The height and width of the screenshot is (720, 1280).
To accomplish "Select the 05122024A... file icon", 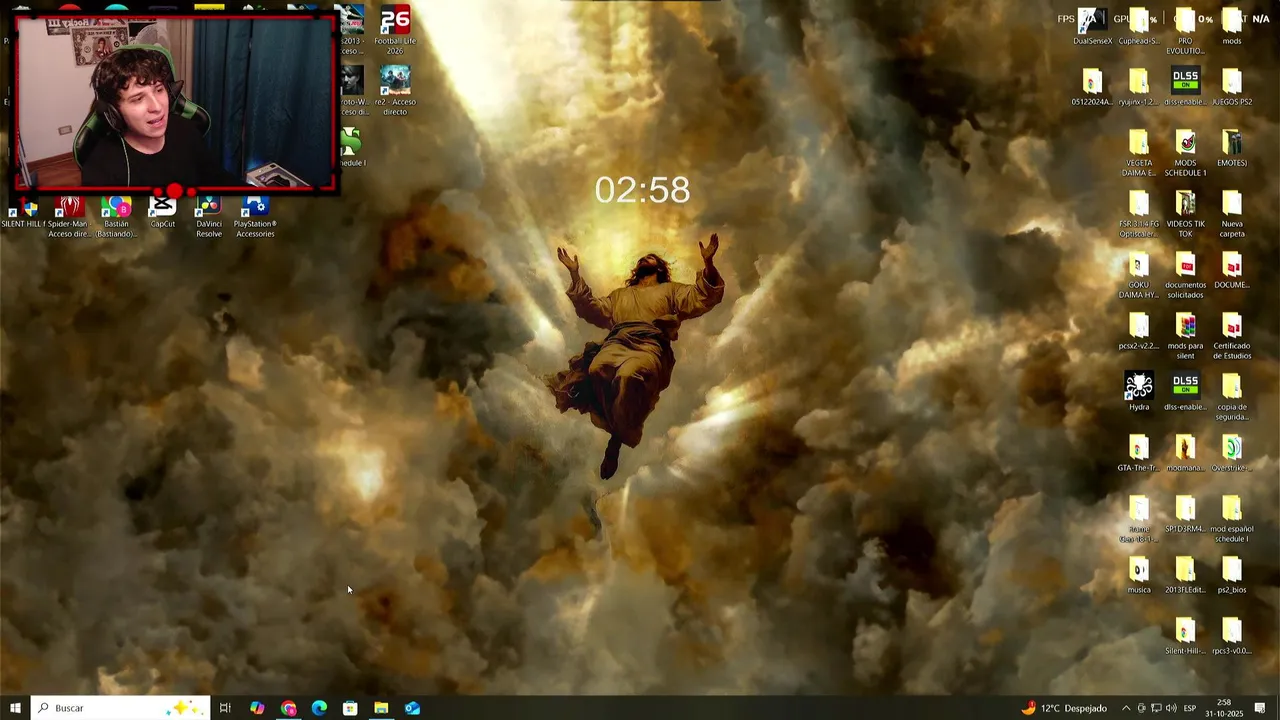I will click(x=1092, y=88).
